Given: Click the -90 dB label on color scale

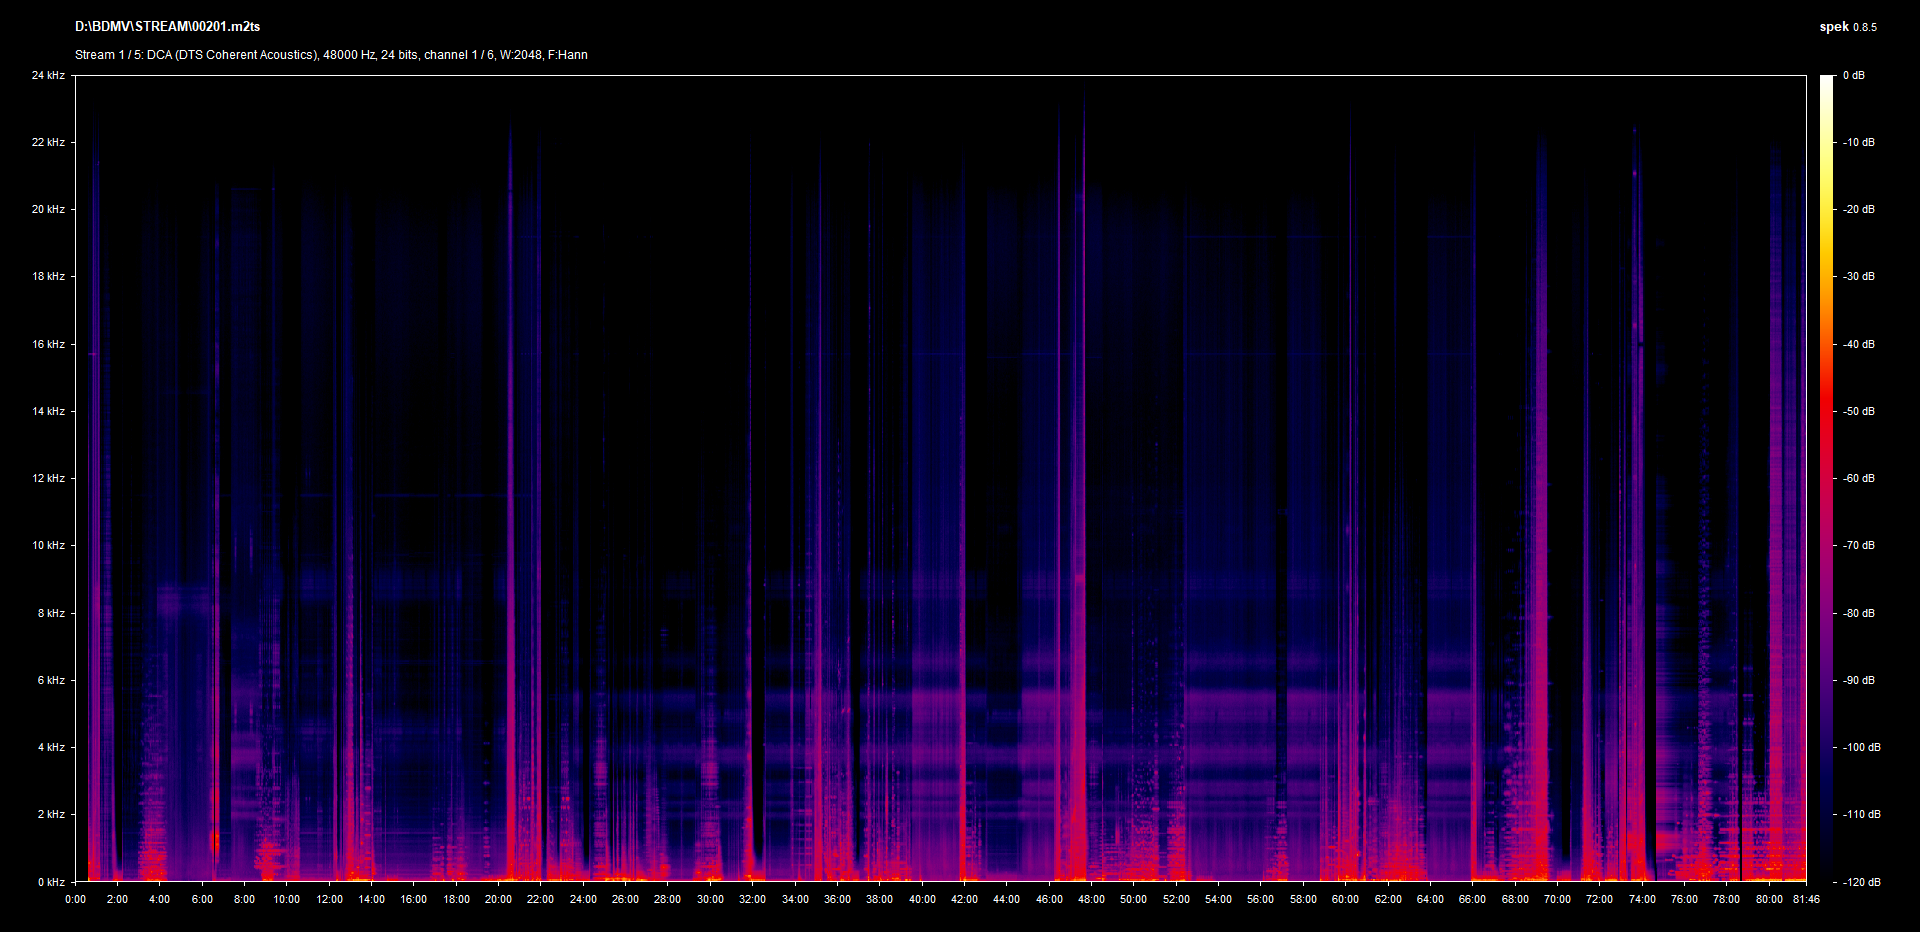Looking at the screenshot, I should point(1858,681).
